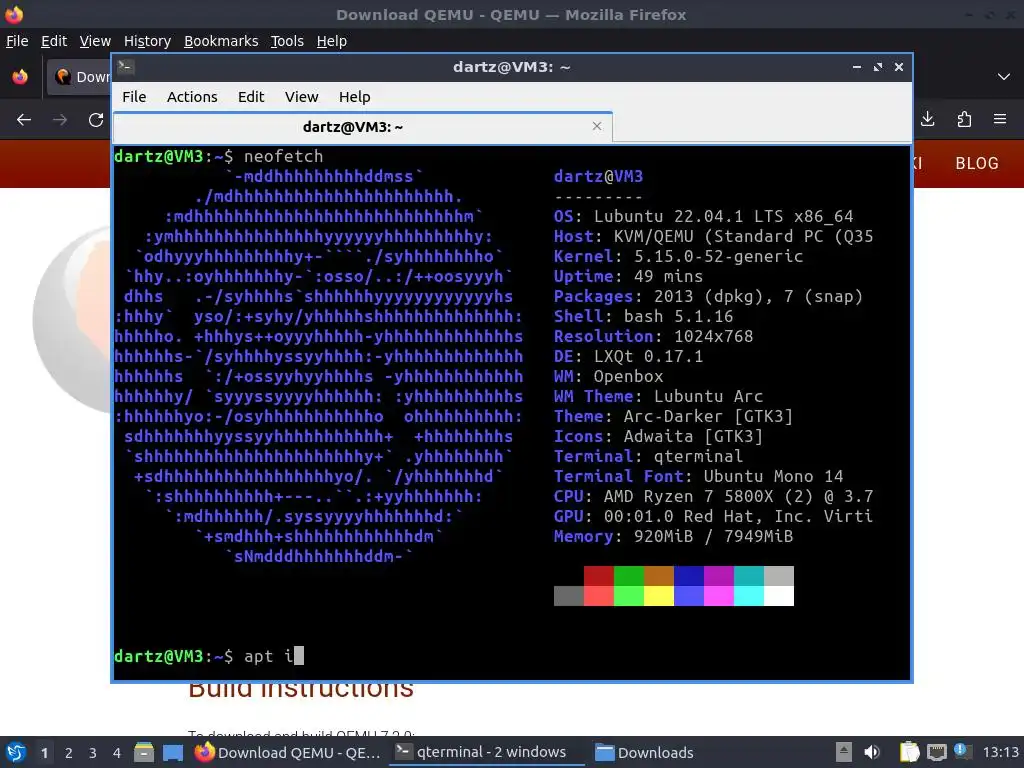Select the Shell value 'bash 5.1.16'
The width and height of the screenshot is (1024, 768).
[679, 316]
